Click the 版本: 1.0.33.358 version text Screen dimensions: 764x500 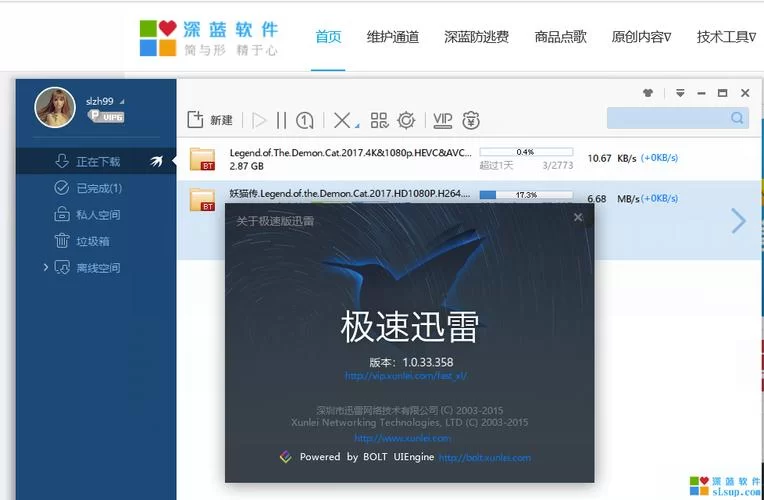point(411,362)
